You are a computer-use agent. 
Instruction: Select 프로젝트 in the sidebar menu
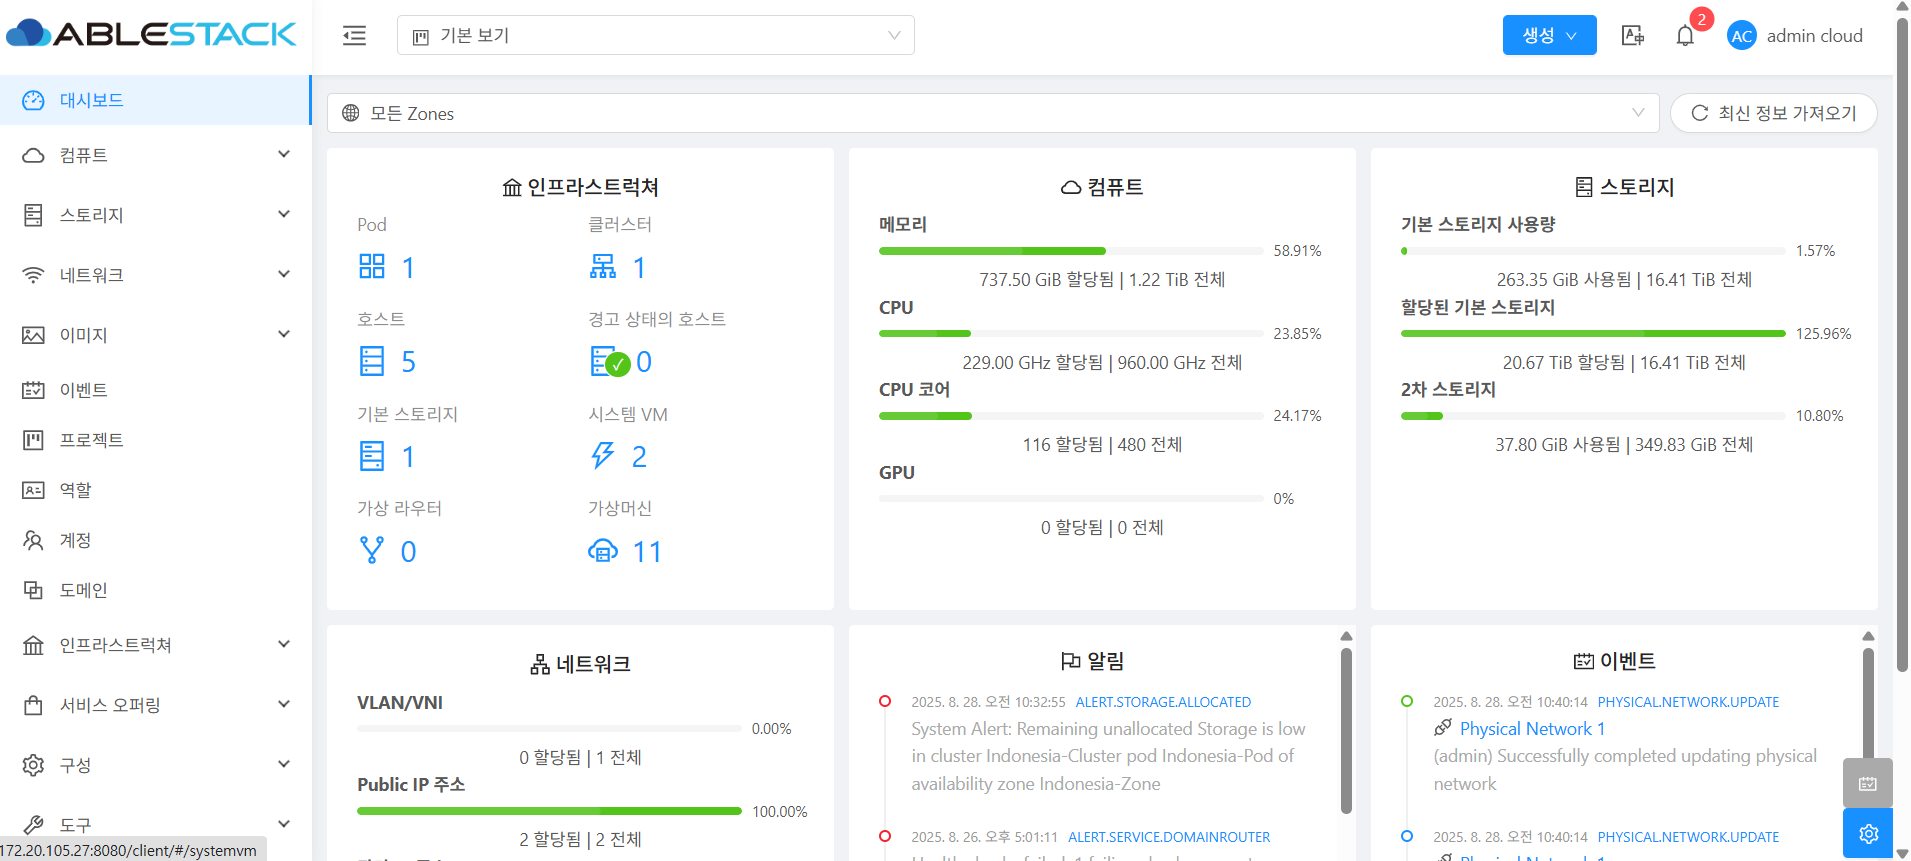(91, 440)
